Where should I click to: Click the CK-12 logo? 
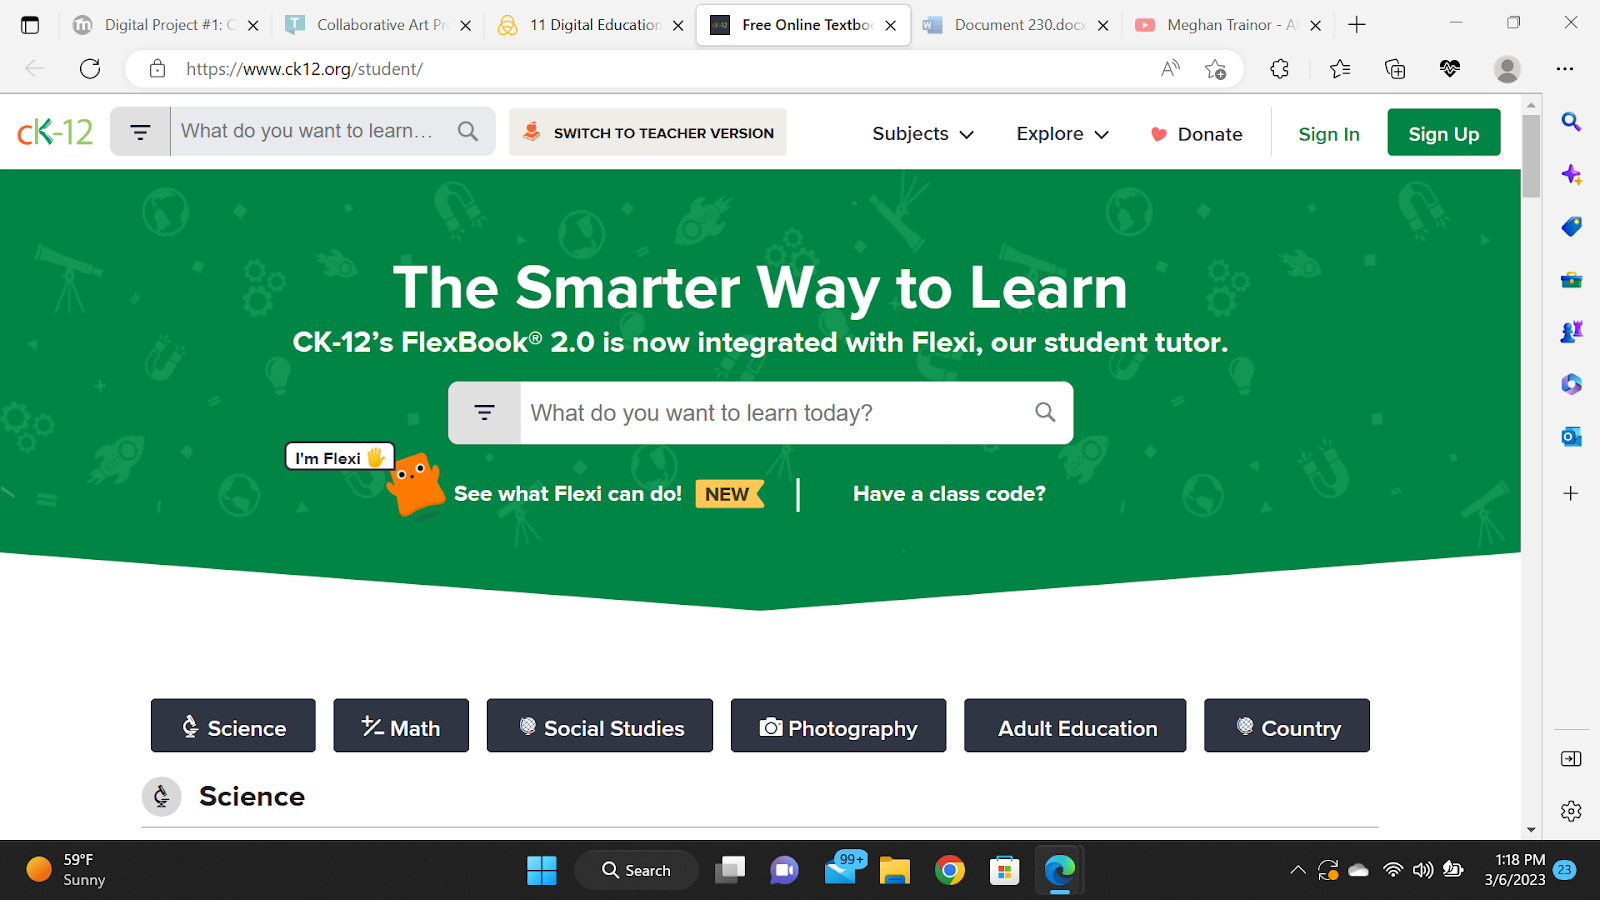point(55,132)
